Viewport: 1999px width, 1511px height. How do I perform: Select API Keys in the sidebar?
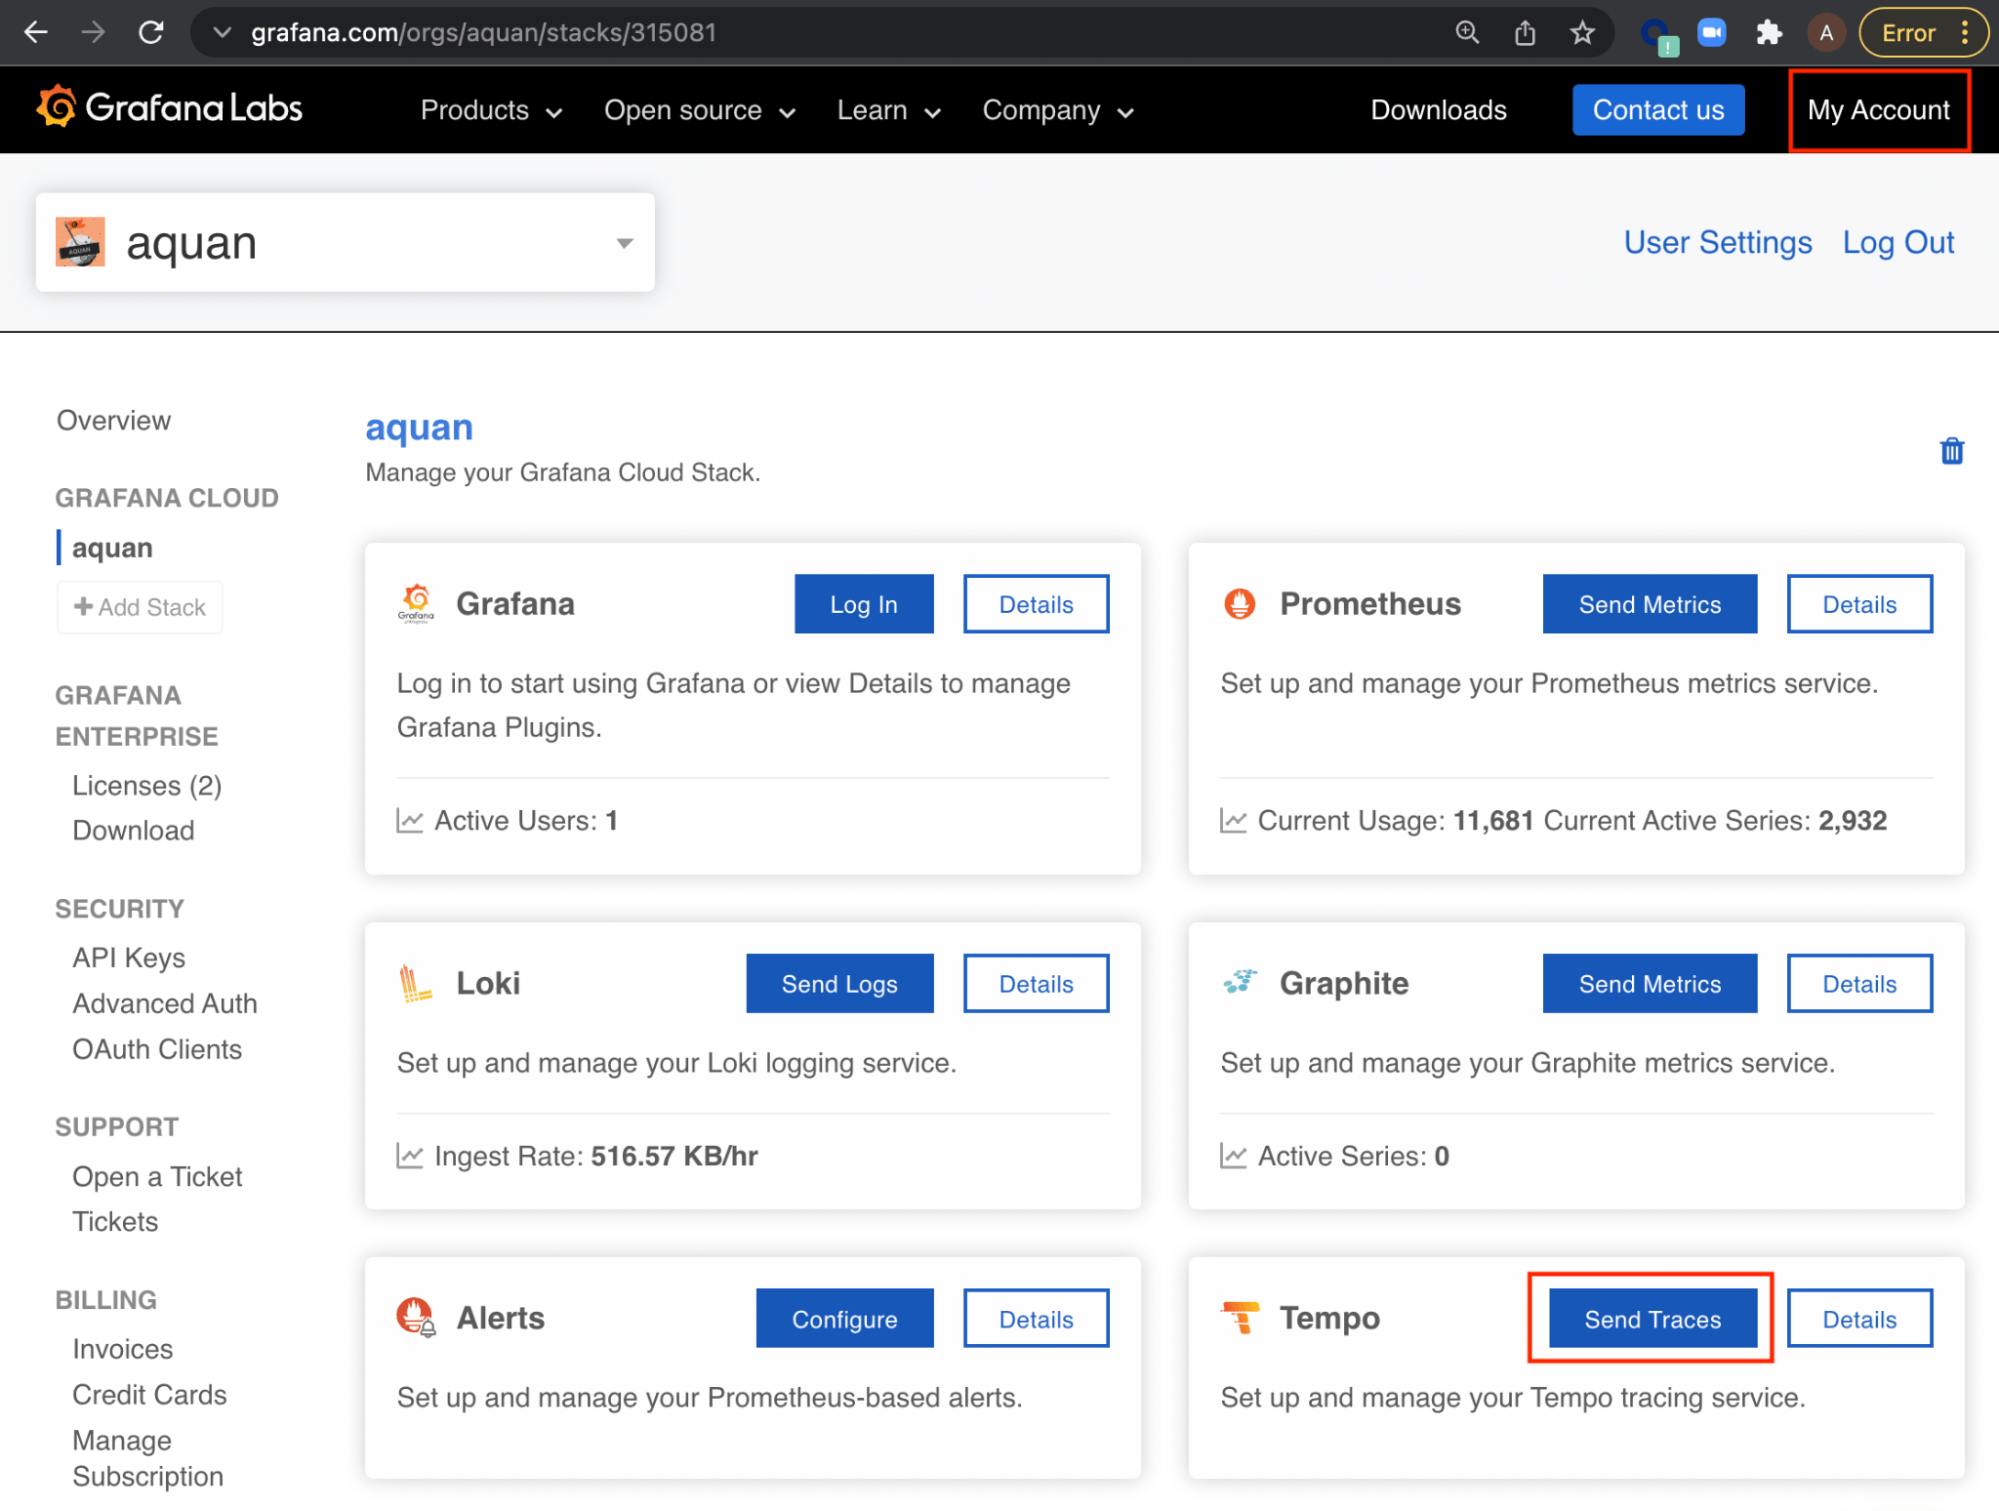[x=128, y=957]
